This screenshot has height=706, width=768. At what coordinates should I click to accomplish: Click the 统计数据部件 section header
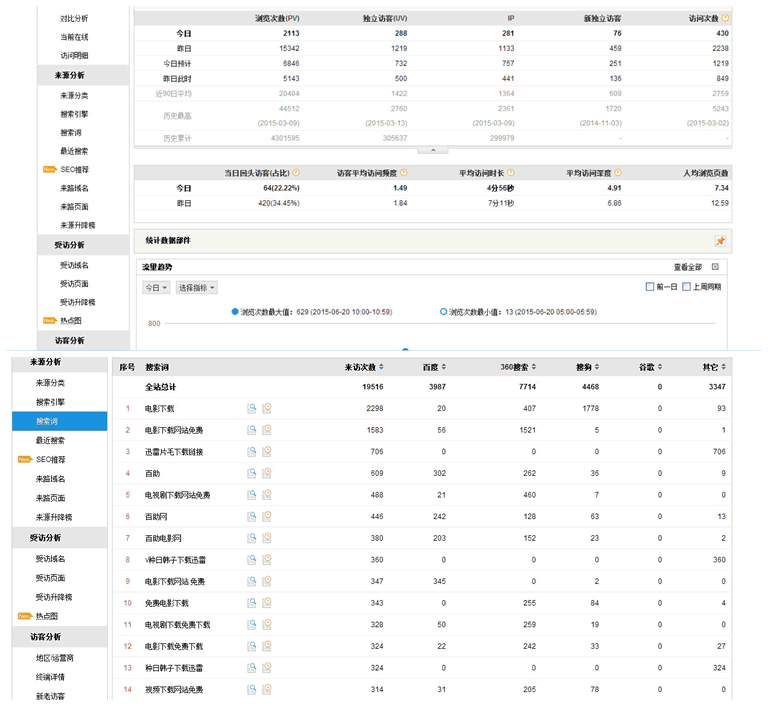[168, 241]
